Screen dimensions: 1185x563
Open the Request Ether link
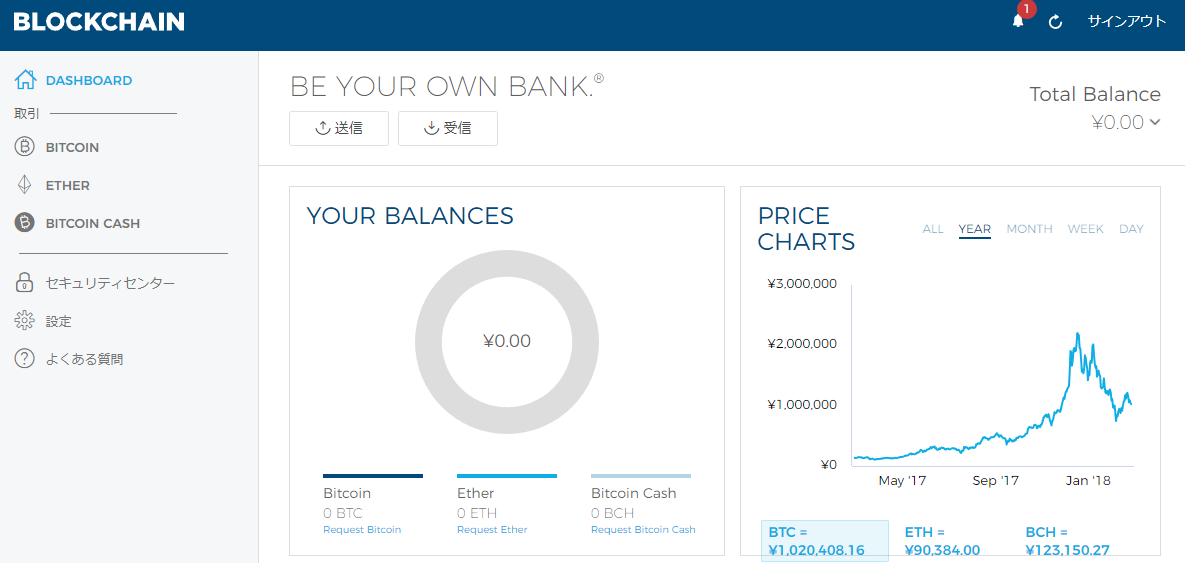[491, 530]
